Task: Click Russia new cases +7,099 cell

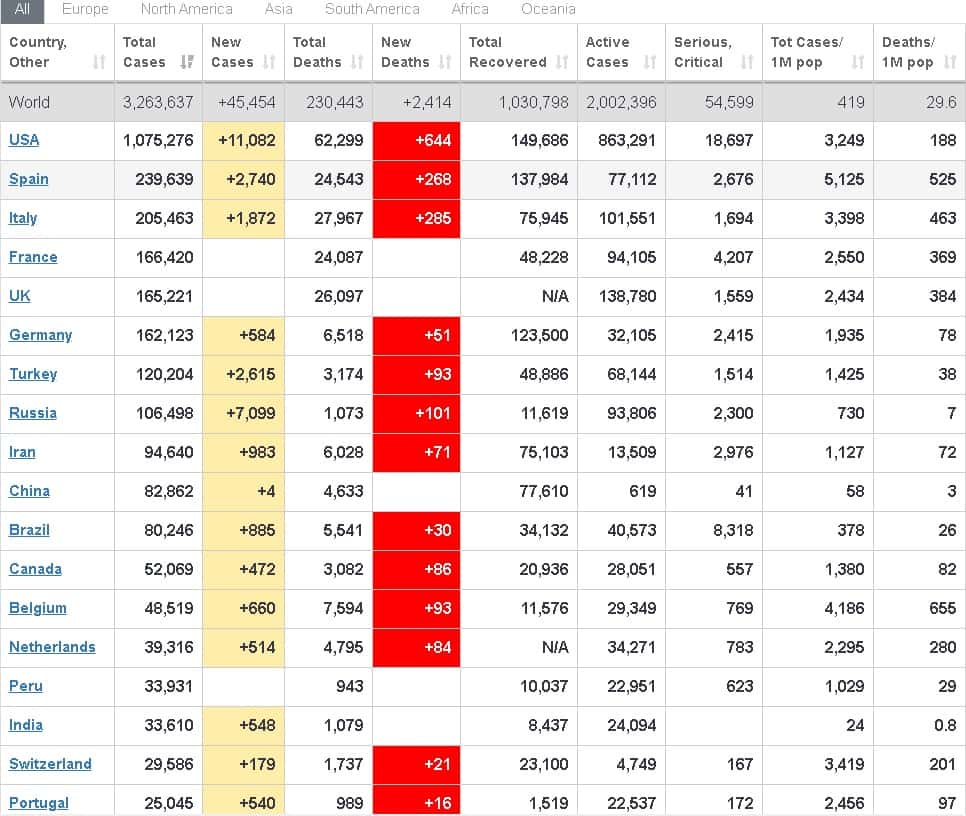Action: coord(243,413)
